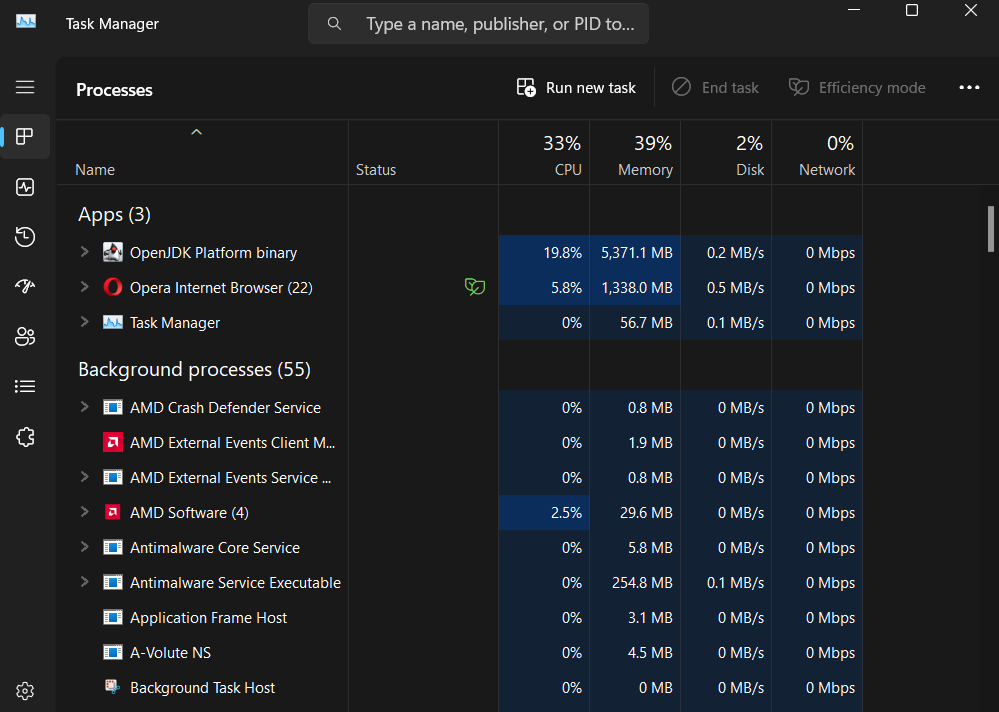Sort processes by the Name column
The image size is (999, 712).
(x=203, y=153)
